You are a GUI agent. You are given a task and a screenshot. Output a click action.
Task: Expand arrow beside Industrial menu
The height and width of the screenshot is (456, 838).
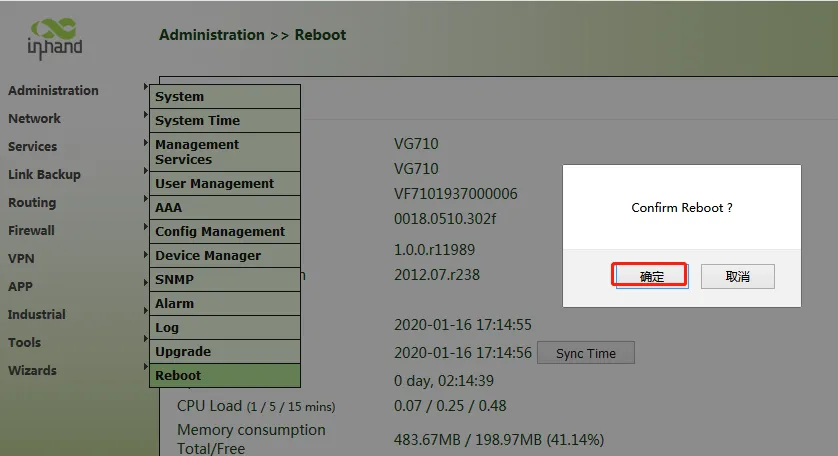145,311
